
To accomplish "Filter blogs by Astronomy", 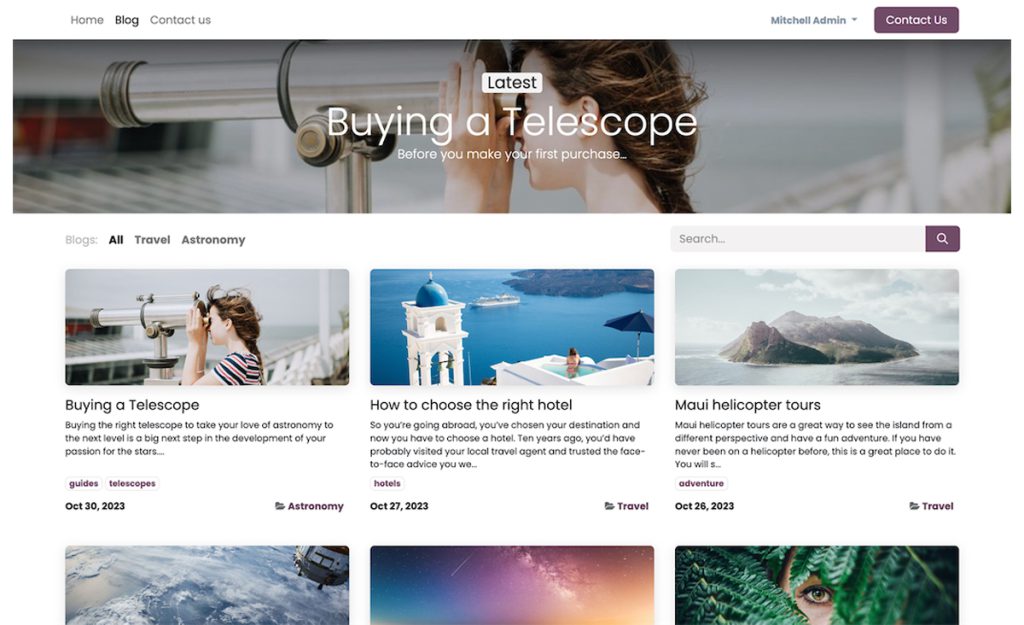I will (x=214, y=240).
